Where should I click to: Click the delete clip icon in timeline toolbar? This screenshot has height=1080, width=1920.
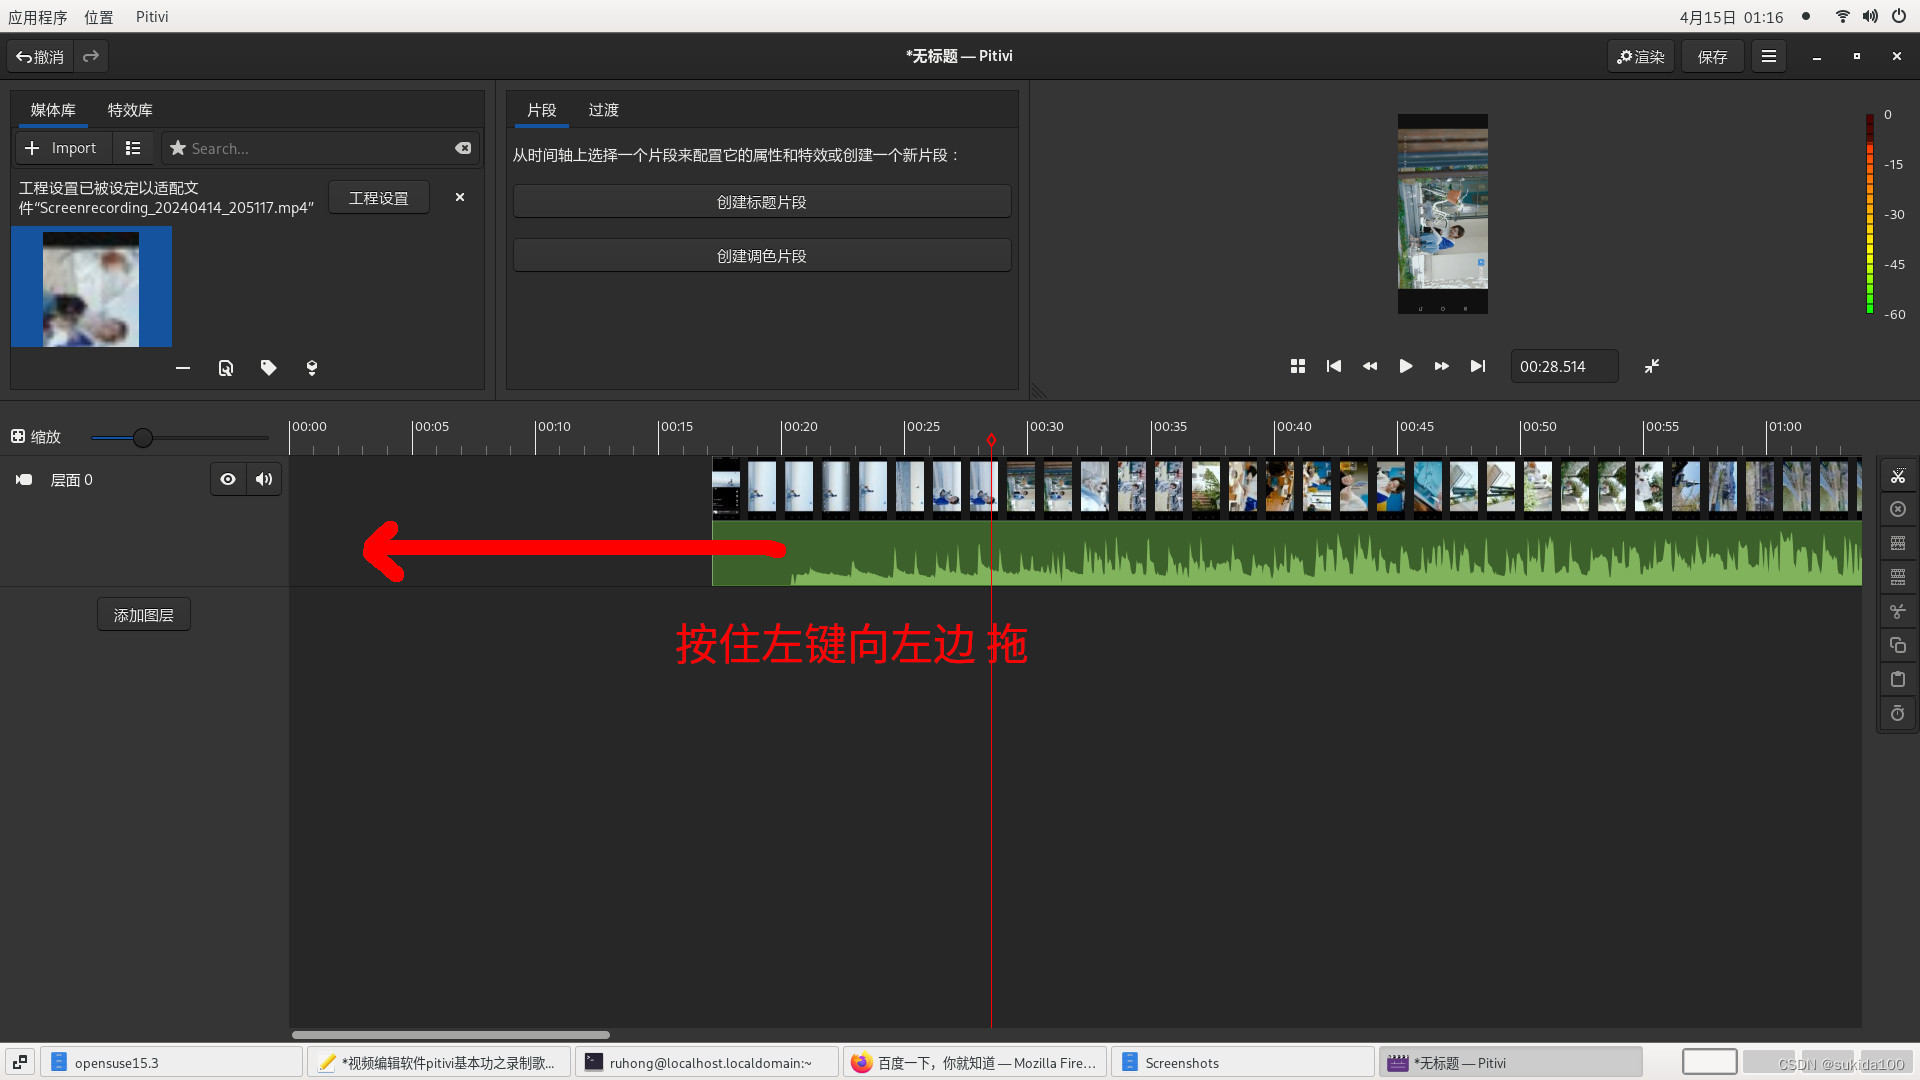click(x=1897, y=510)
